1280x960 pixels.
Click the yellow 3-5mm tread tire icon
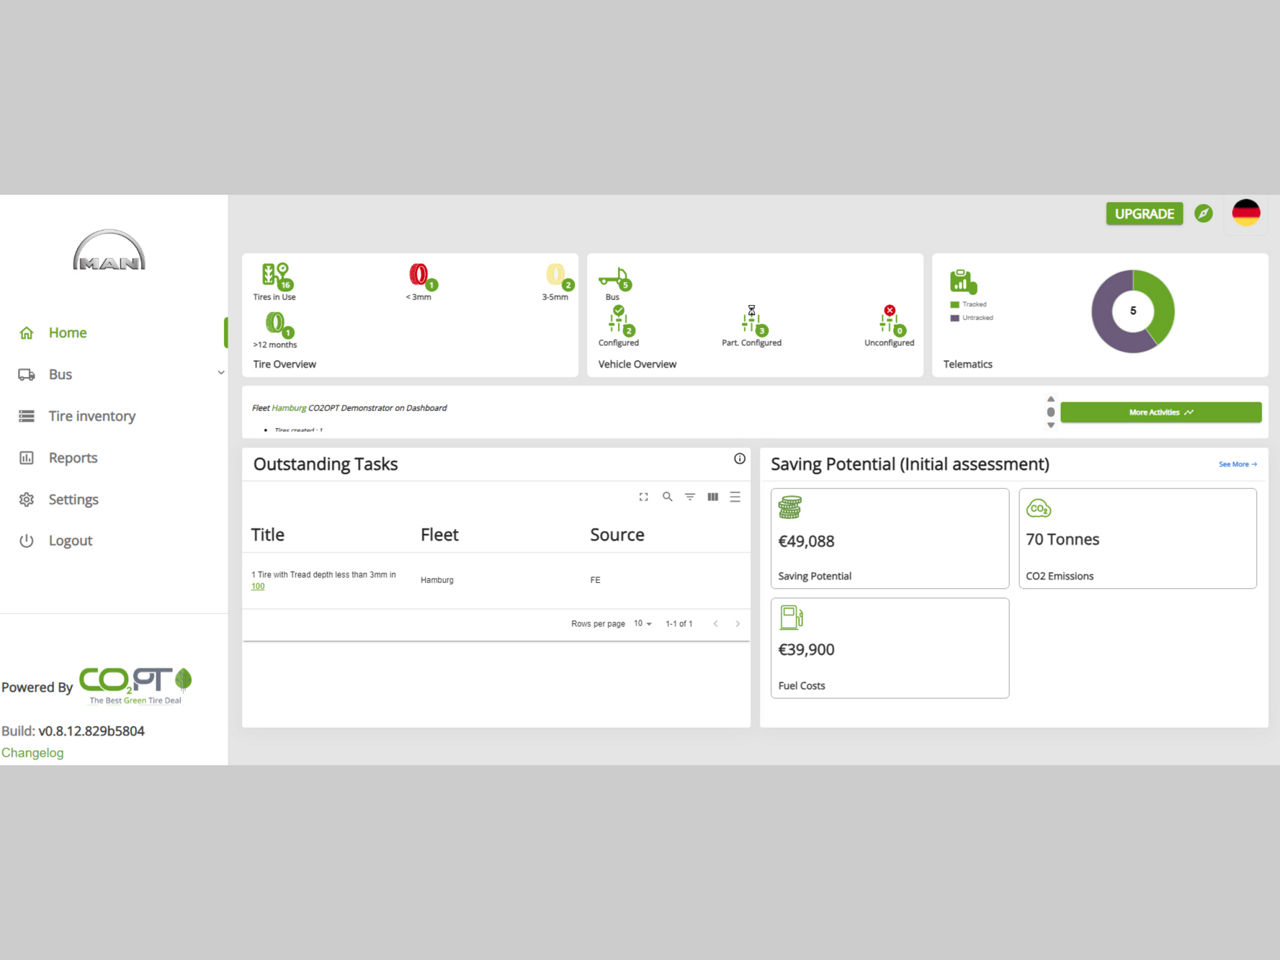(556, 277)
